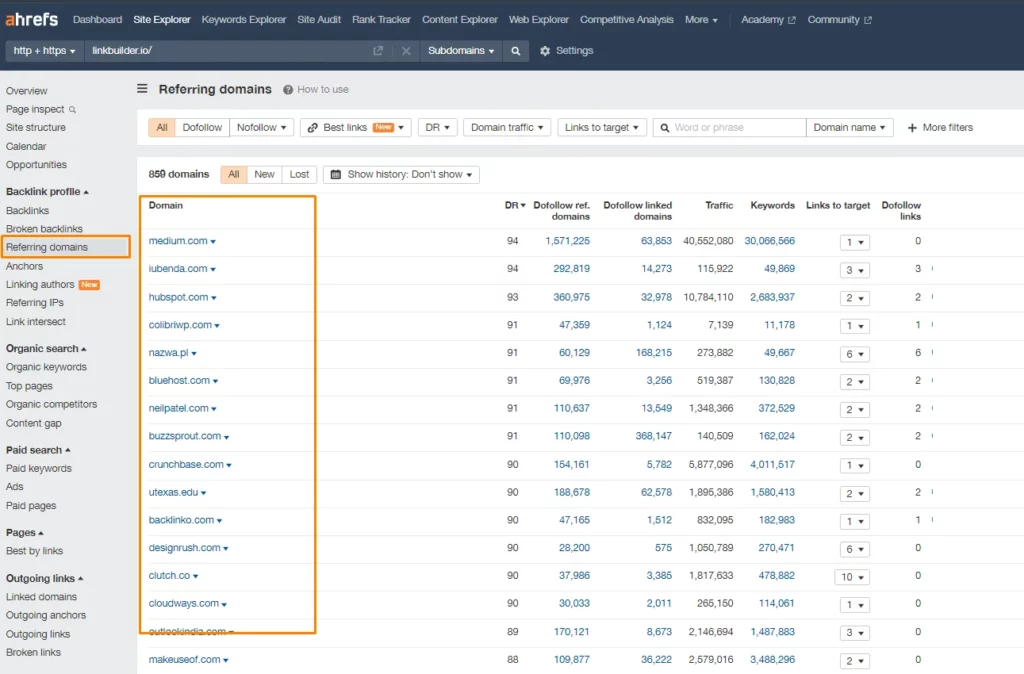Open Overview in the sidebar
1024x674 pixels.
click(26, 91)
